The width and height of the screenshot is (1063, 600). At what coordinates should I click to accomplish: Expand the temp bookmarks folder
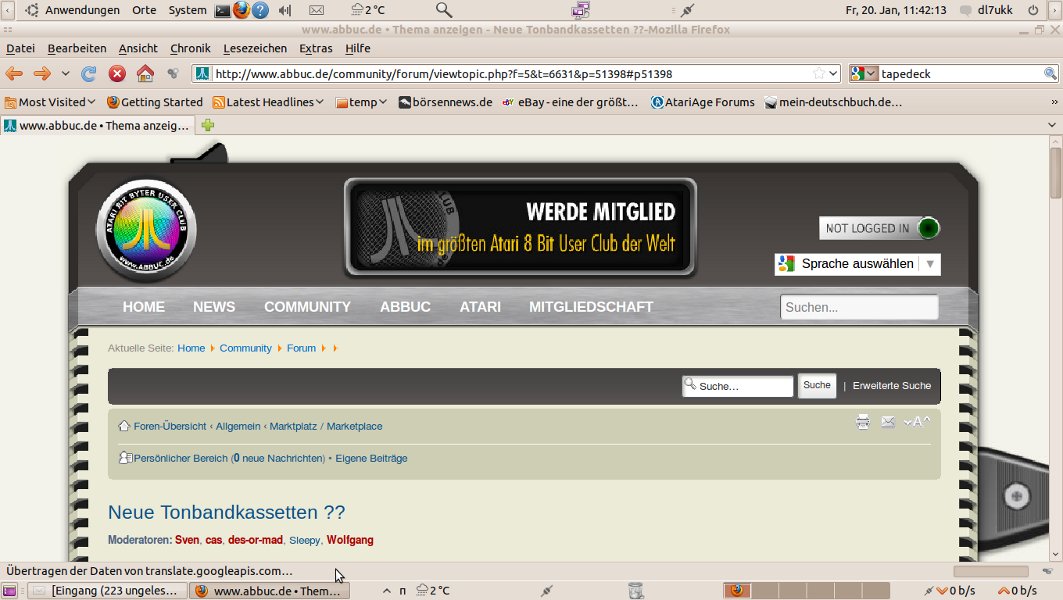(x=361, y=102)
